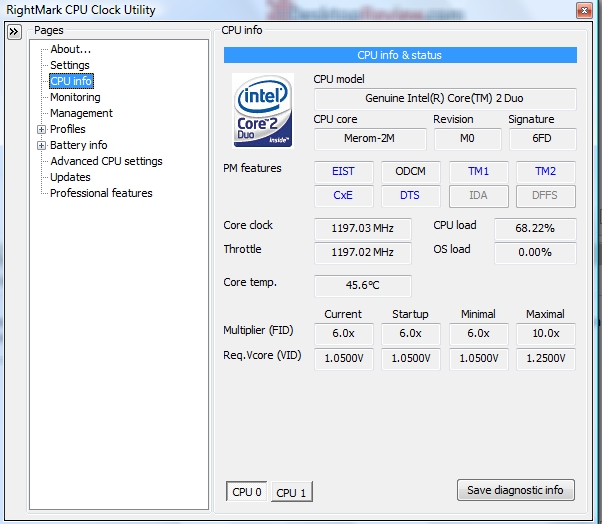Screen dimensions: 602x524
Task: Click the disabled DFFS feature box
Action: tap(546, 196)
